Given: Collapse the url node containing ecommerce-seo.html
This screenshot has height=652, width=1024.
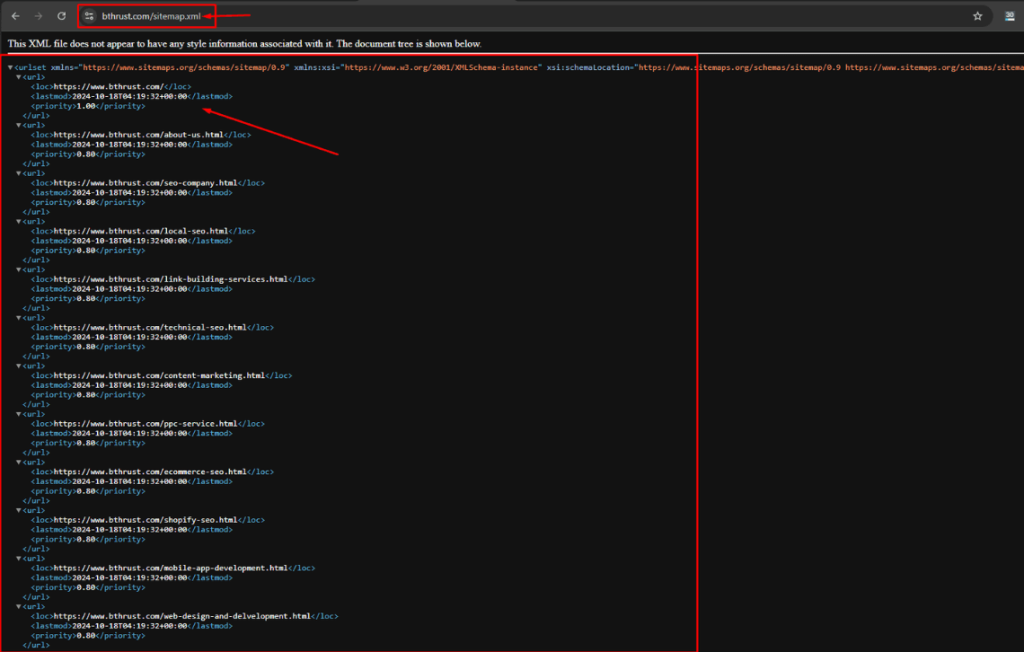Looking at the screenshot, I should click(18, 462).
